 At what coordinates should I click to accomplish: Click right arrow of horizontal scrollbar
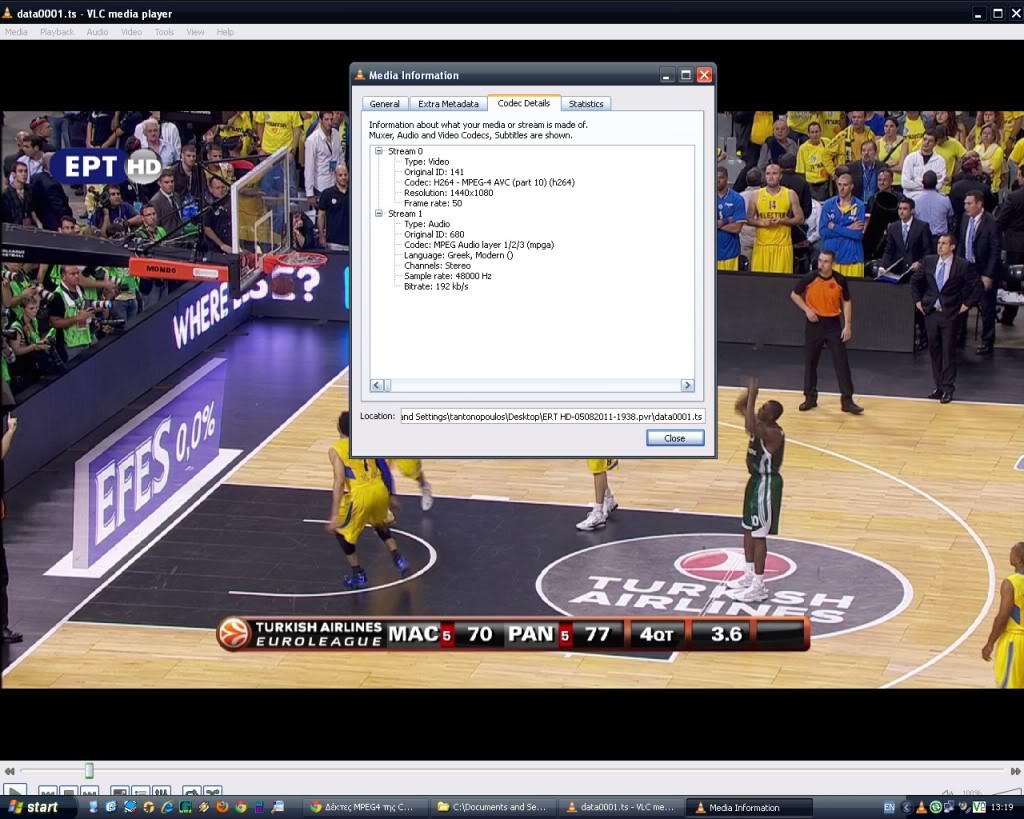(687, 385)
